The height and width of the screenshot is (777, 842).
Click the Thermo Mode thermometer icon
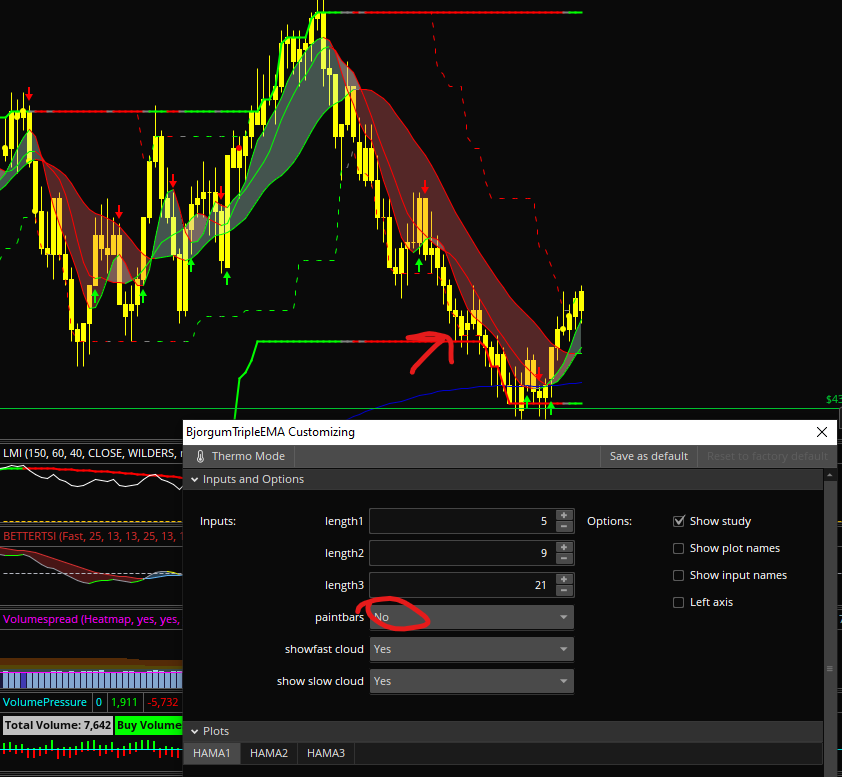[200, 456]
